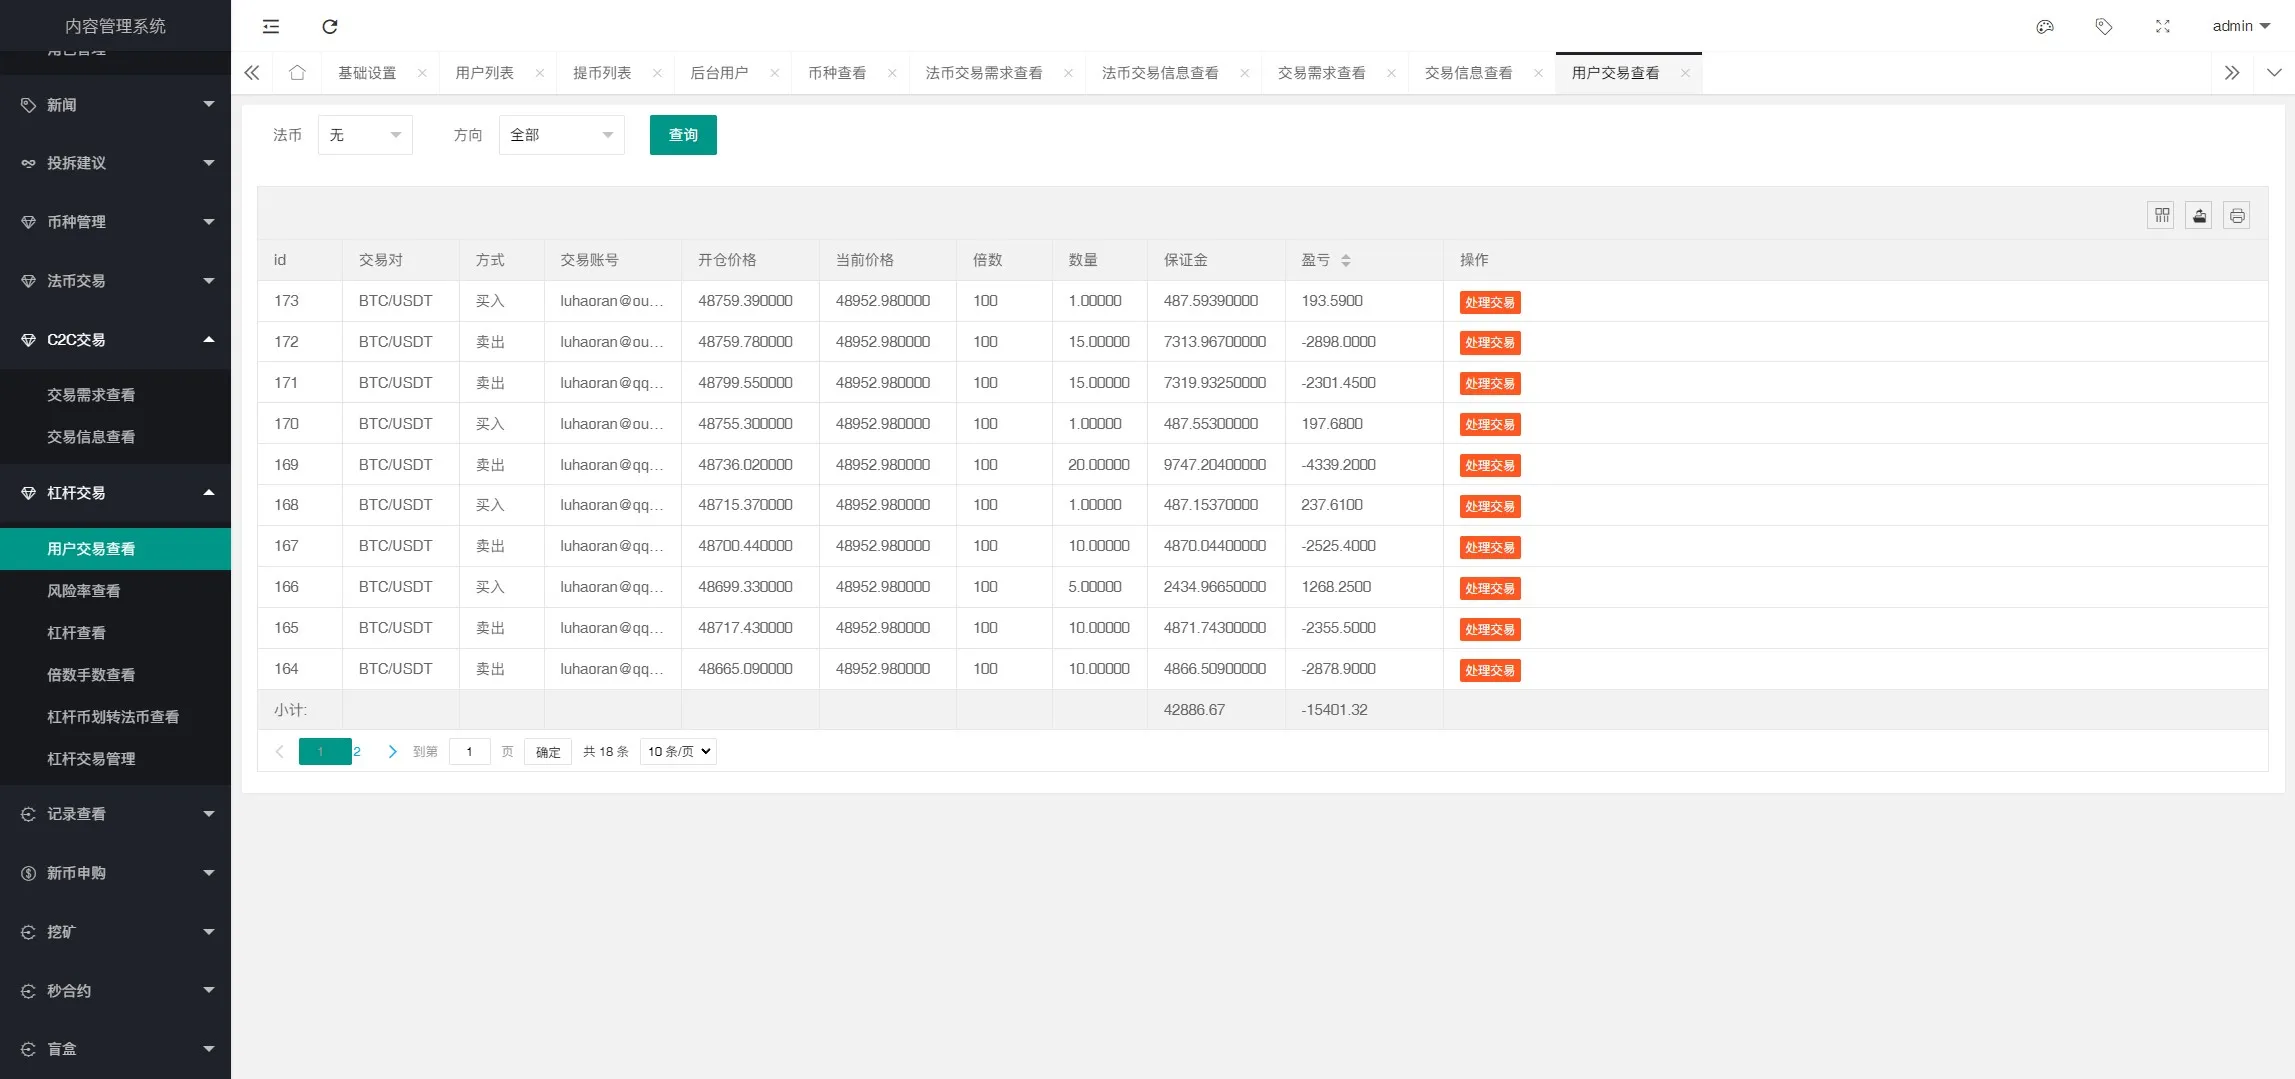Toggle fullscreen with the expand icon
This screenshot has width=2295, height=1079.
2163,27
